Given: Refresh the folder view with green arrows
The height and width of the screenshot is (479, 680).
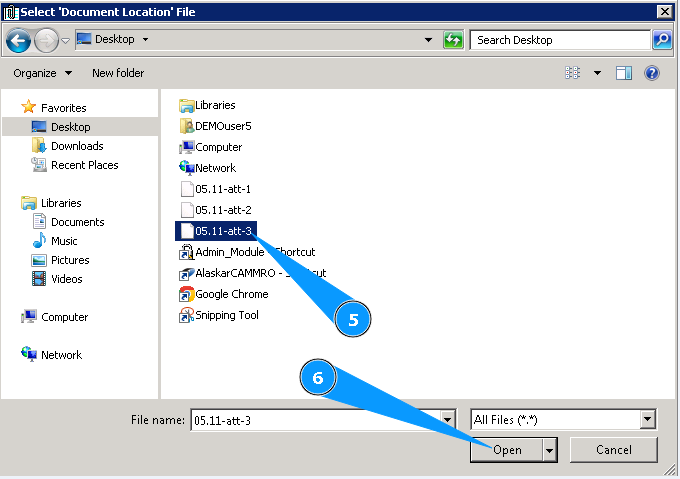Looking at the screenshot, I should [453, 40].
